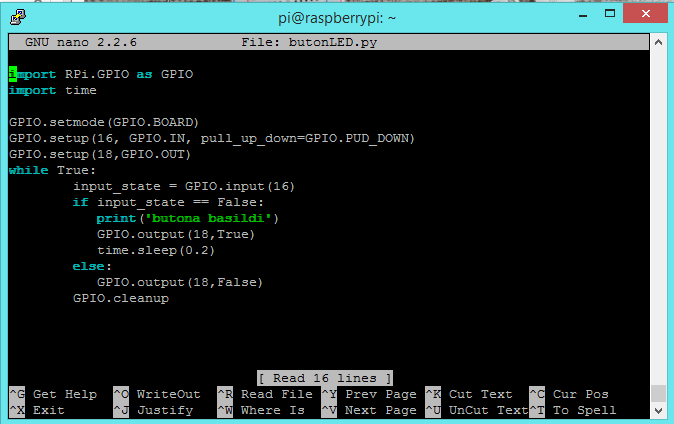Image resolution: width=674 pixels, height=424 pixels.
Task: Click the scrollbar down arrow
Action: (658, 411)
